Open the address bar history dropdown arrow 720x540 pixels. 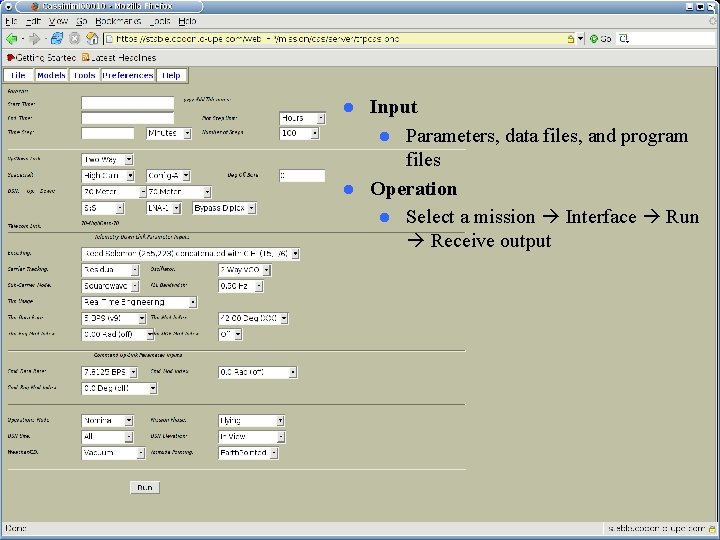click(x=580, y=39)
